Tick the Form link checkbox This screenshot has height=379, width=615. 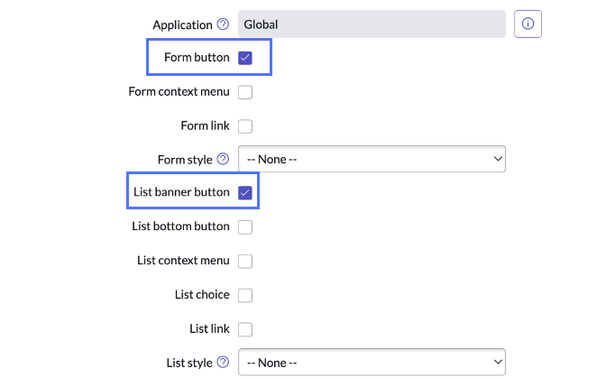pyautogui.click(x=245, y=126)
